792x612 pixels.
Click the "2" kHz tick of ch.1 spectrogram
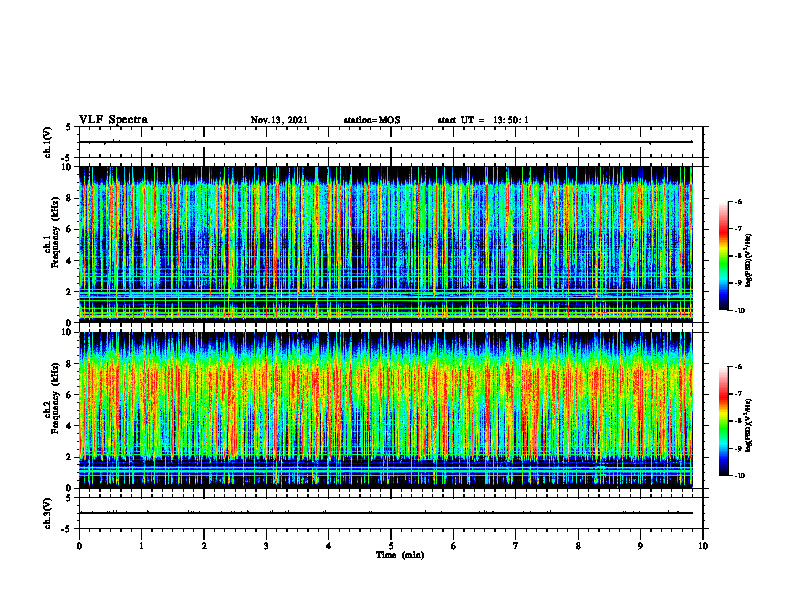(70, 292)
